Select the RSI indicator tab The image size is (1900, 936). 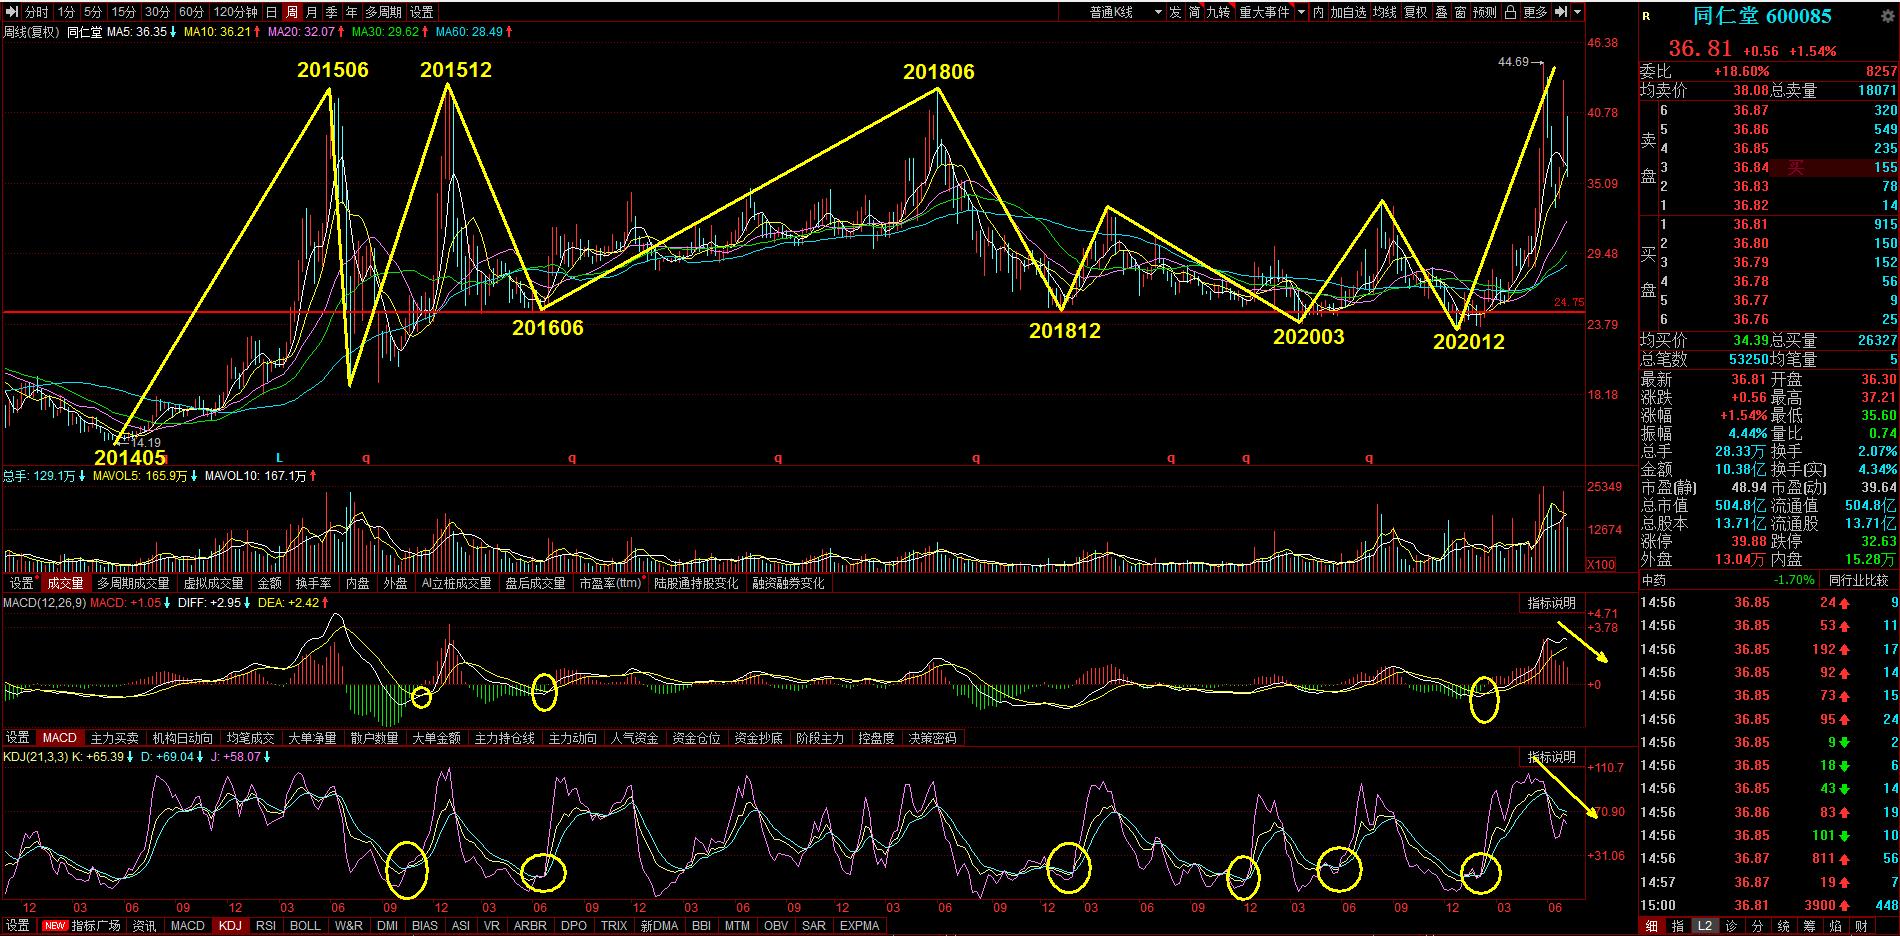(x=265, y=926)
